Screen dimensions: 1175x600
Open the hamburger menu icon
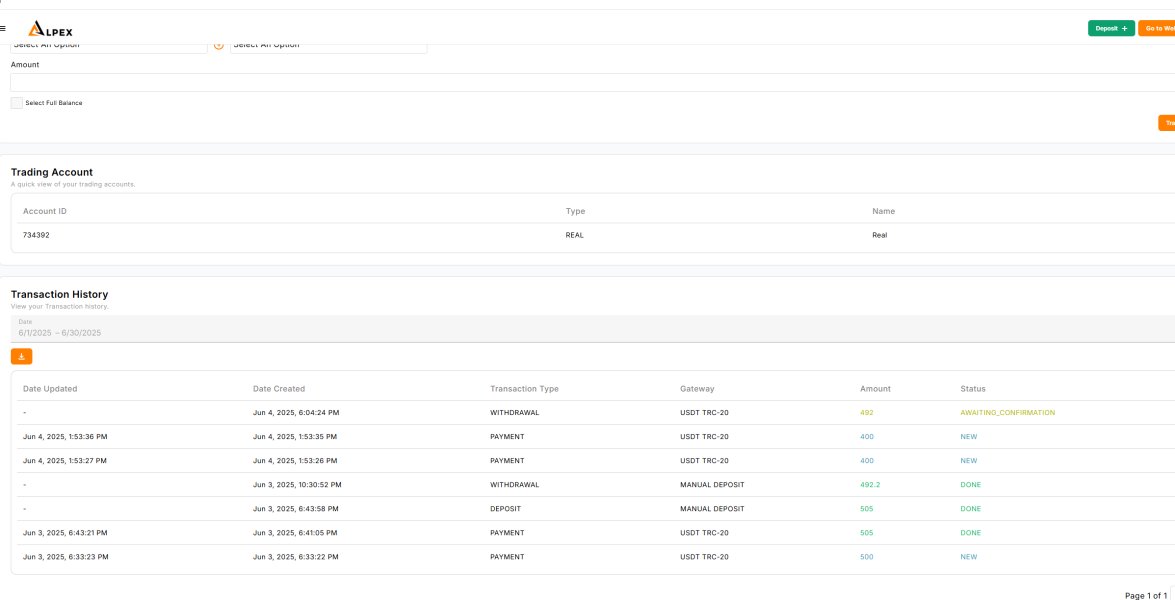(3, 28)
